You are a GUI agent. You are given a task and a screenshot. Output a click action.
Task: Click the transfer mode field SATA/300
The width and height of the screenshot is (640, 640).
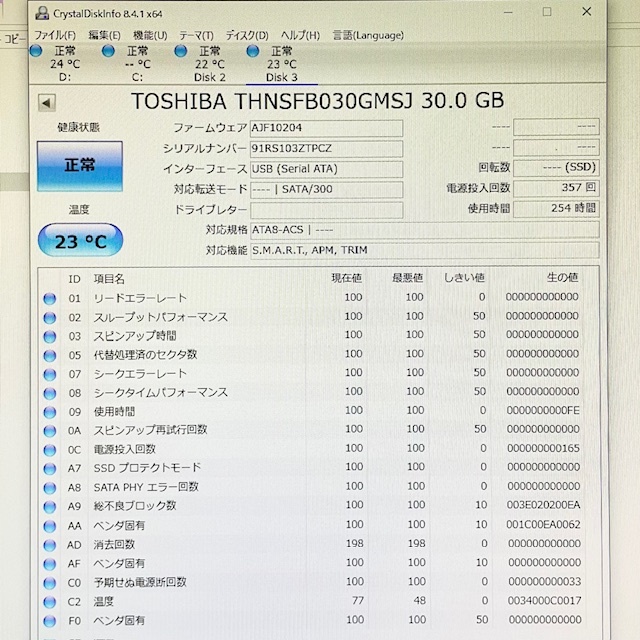(327, 189)
